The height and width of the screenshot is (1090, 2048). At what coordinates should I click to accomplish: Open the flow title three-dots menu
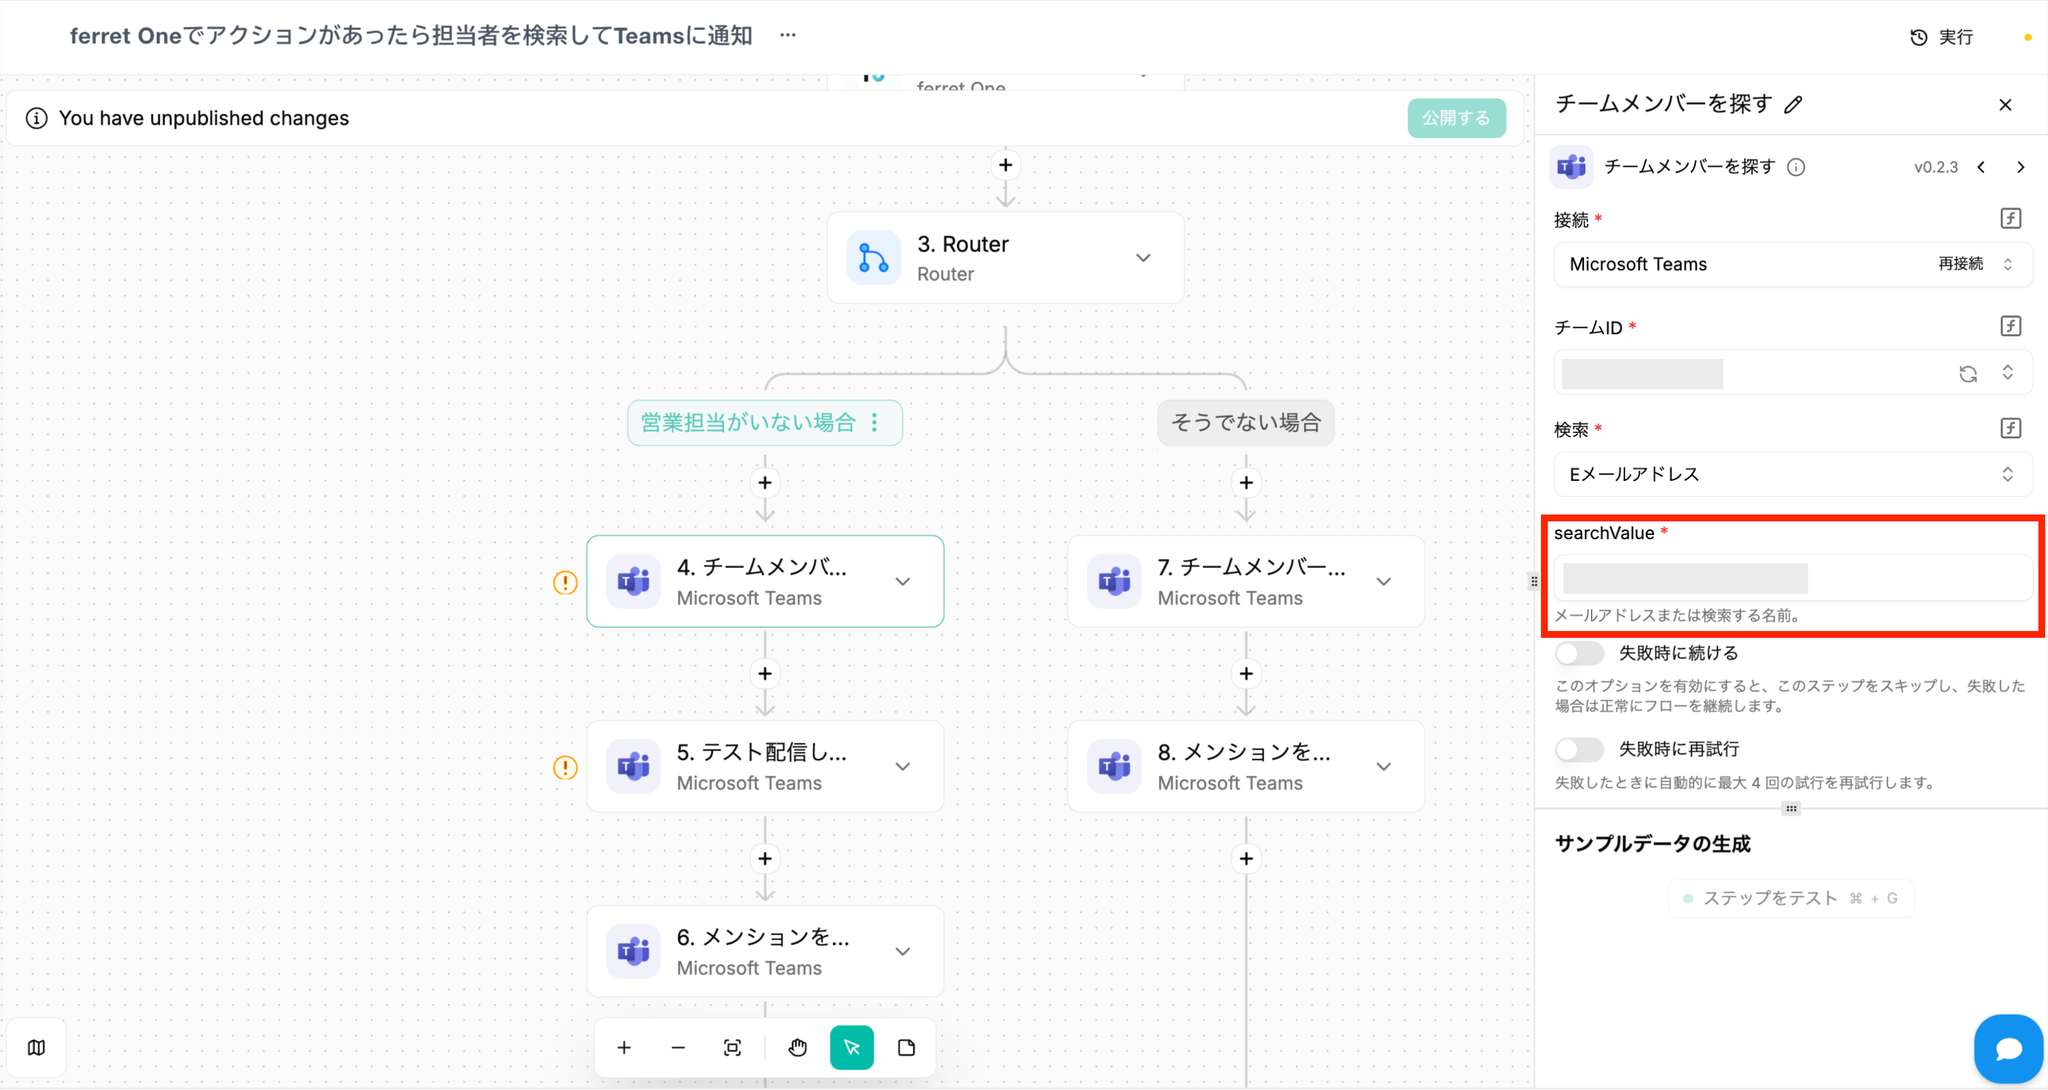pos(788,35)
